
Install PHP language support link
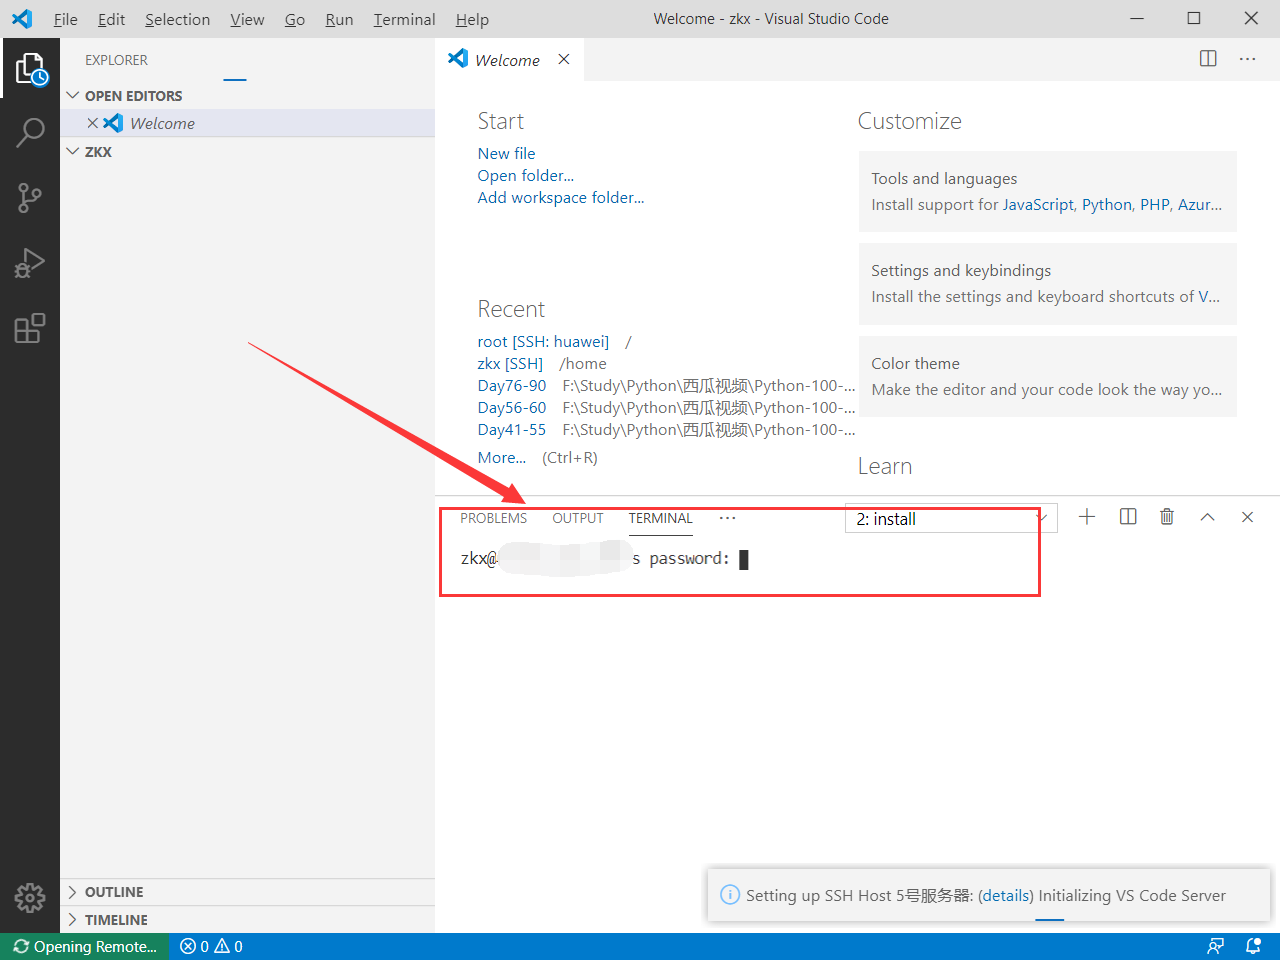point(1155,204)
